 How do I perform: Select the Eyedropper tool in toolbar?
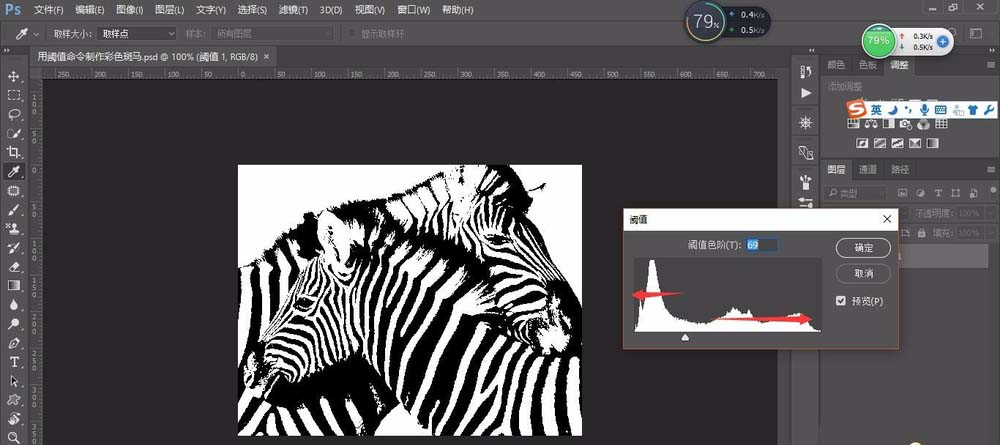click(14, 172)
